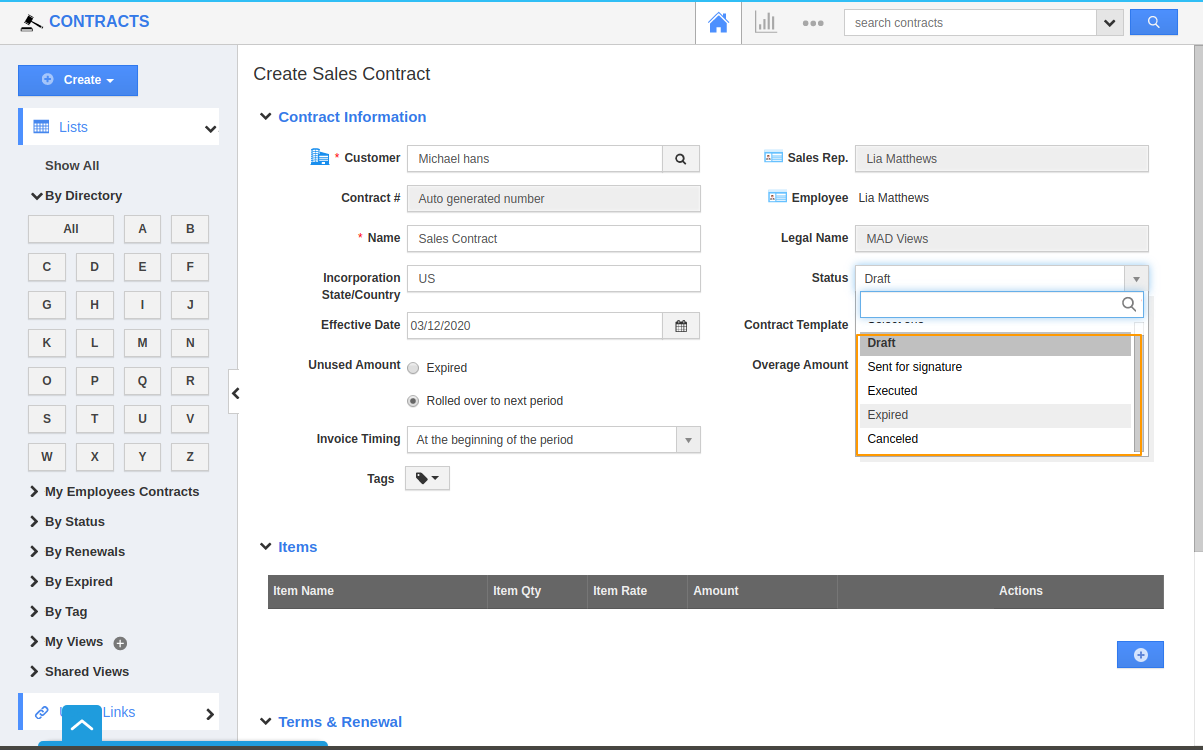Click the Item Name column header
The width and height of the screenshot is (1203, 750).
378,591
